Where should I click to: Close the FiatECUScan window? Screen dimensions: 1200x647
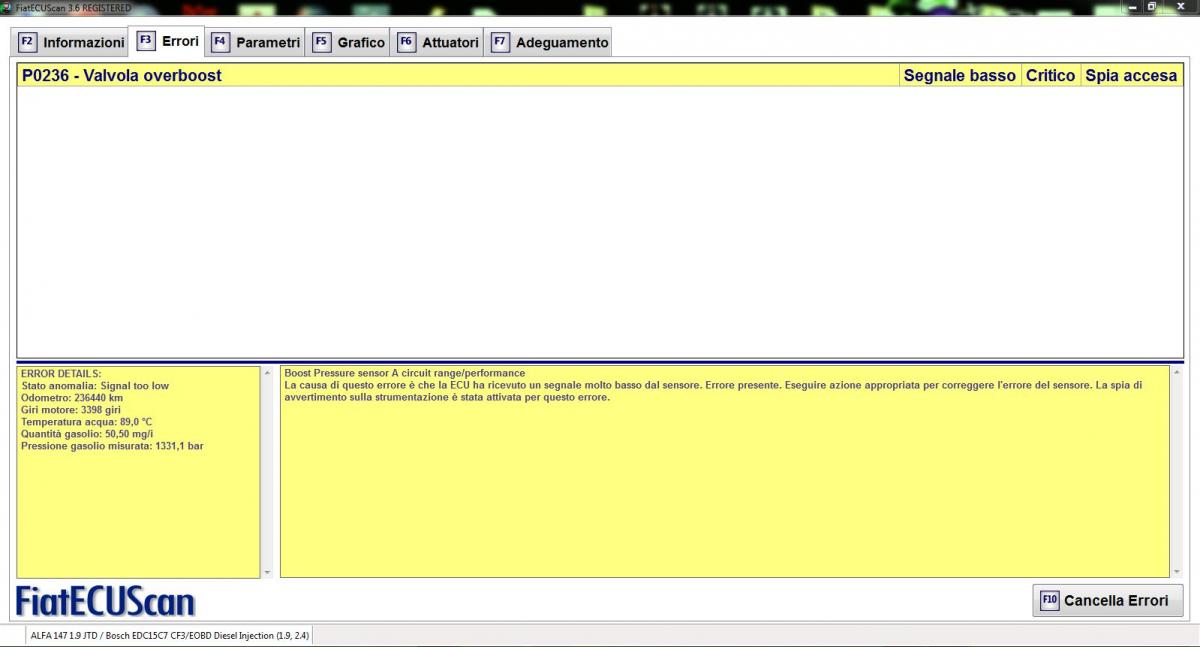(1179, 7)
